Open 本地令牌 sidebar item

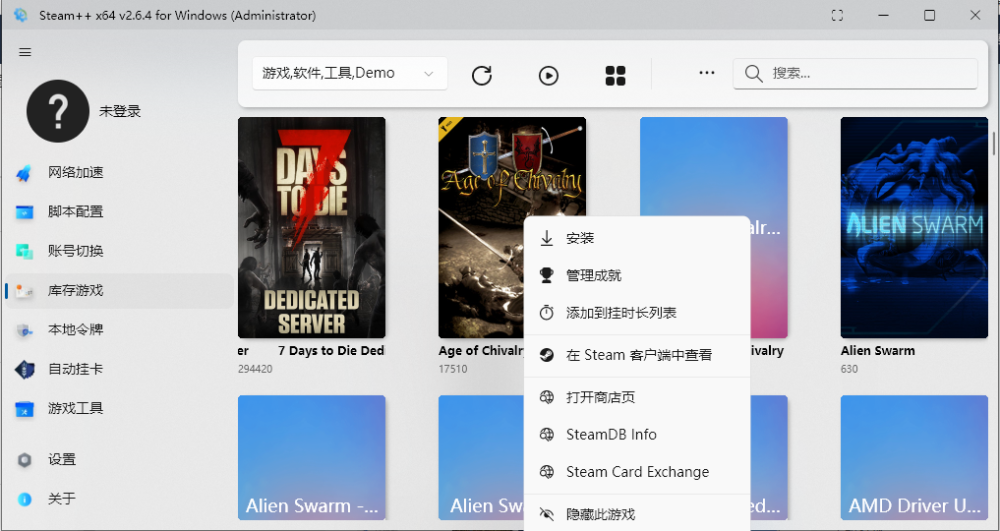(76, 330)
